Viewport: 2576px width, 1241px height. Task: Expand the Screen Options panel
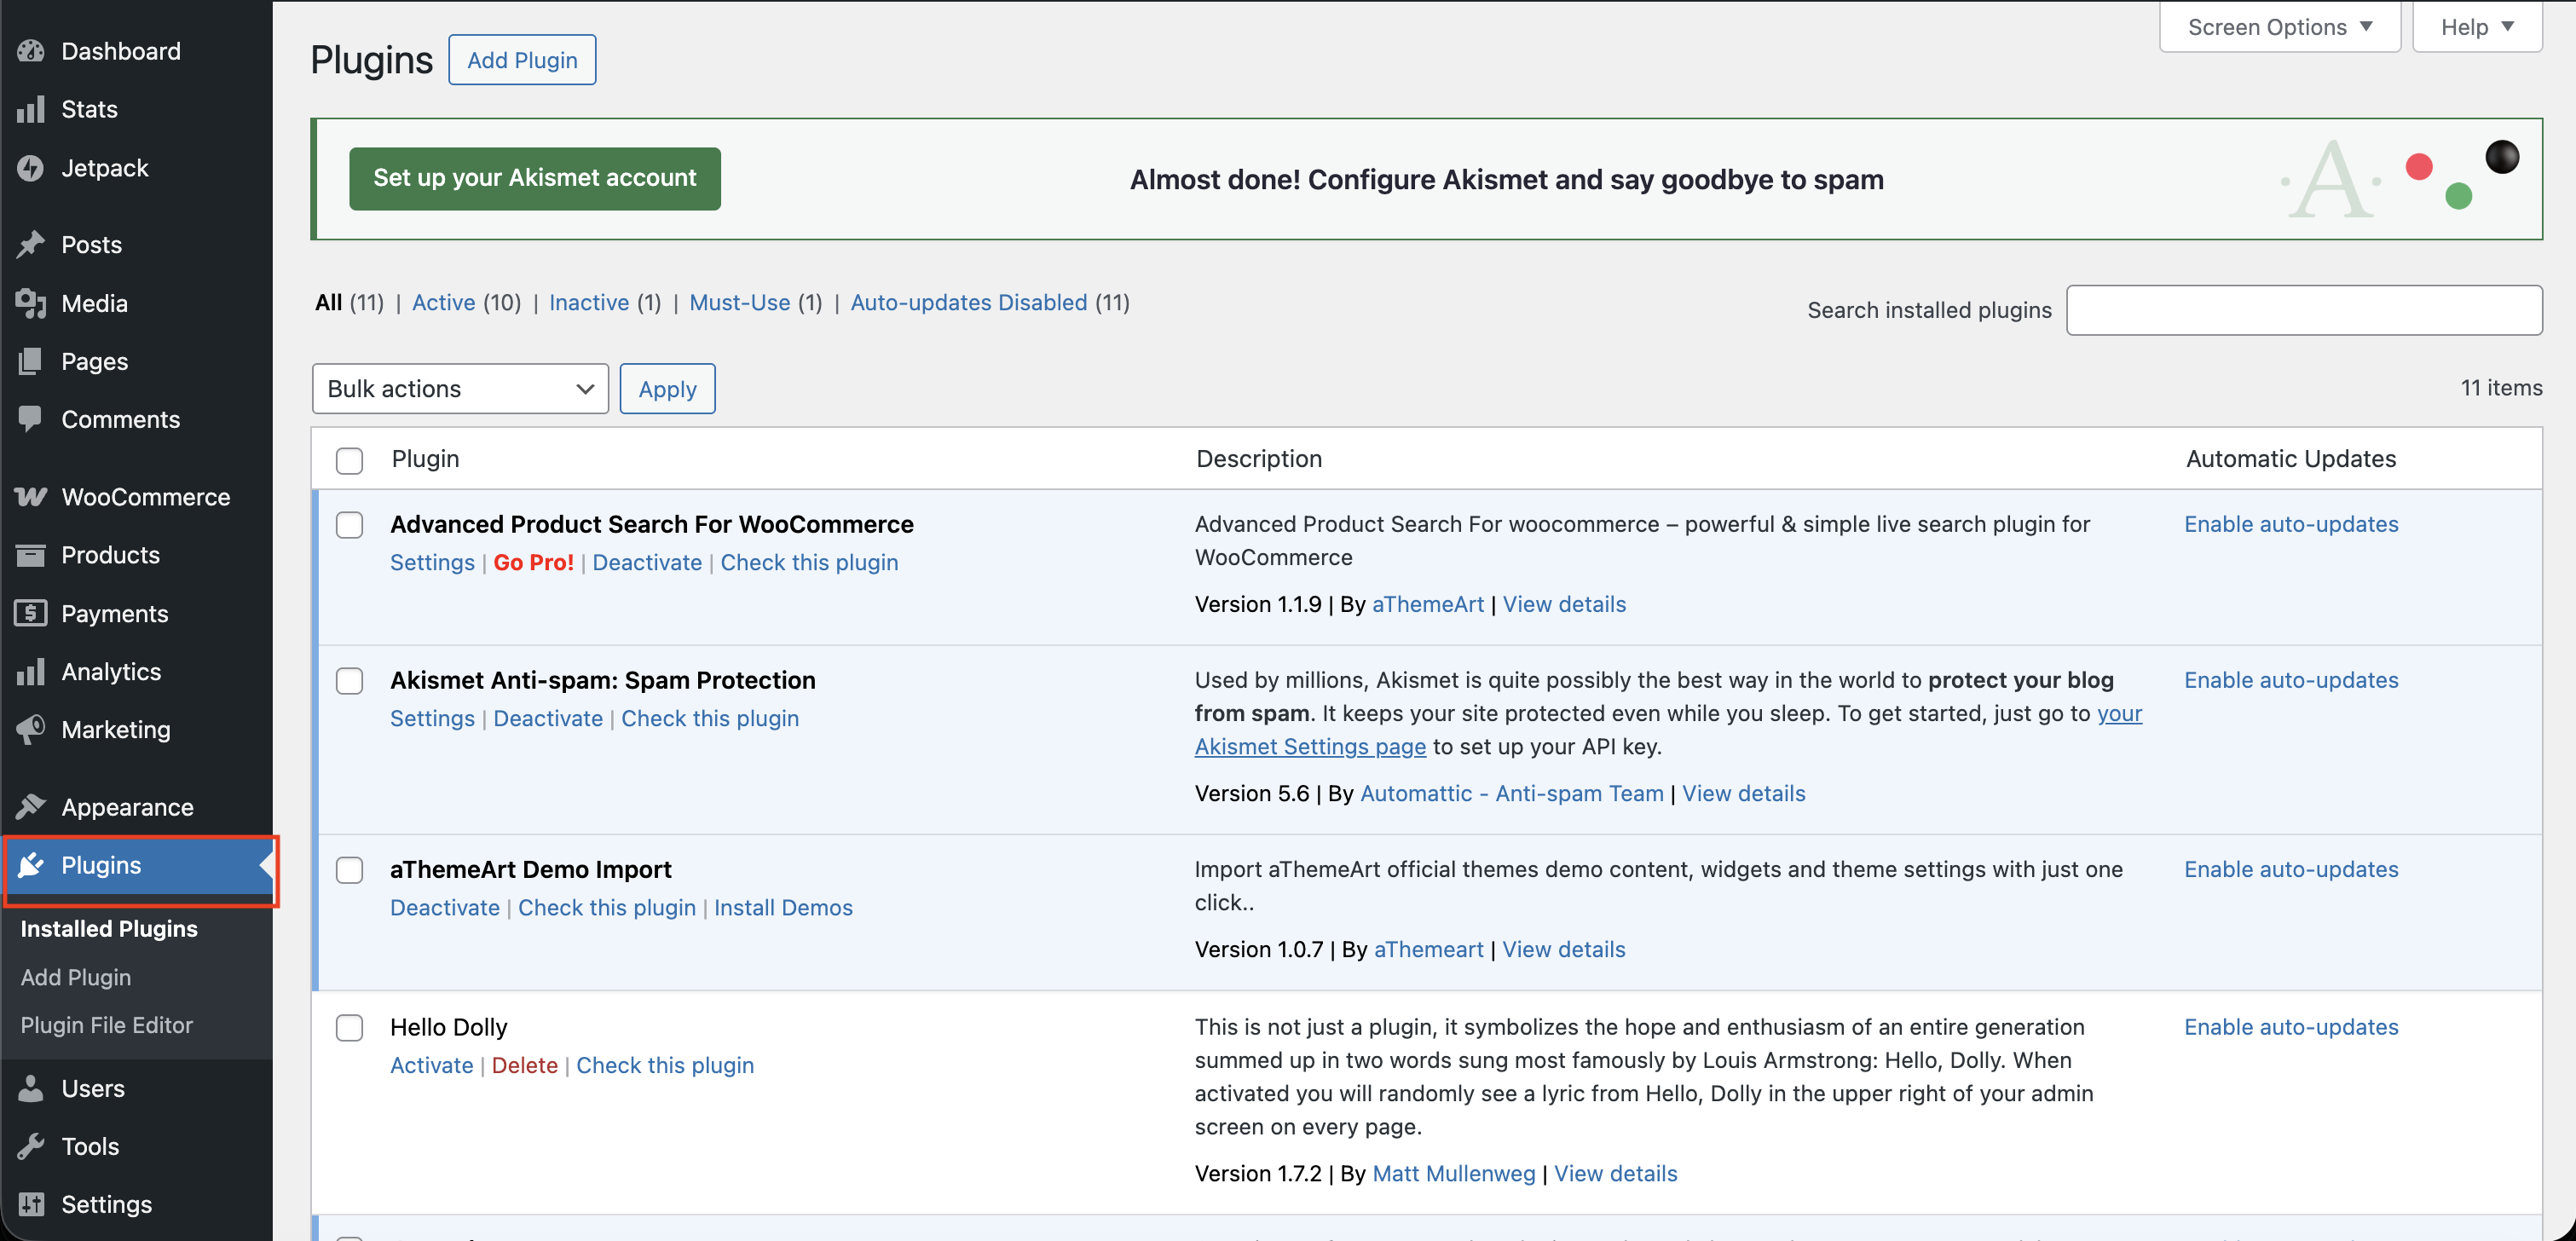click(x=2279, y=27)
